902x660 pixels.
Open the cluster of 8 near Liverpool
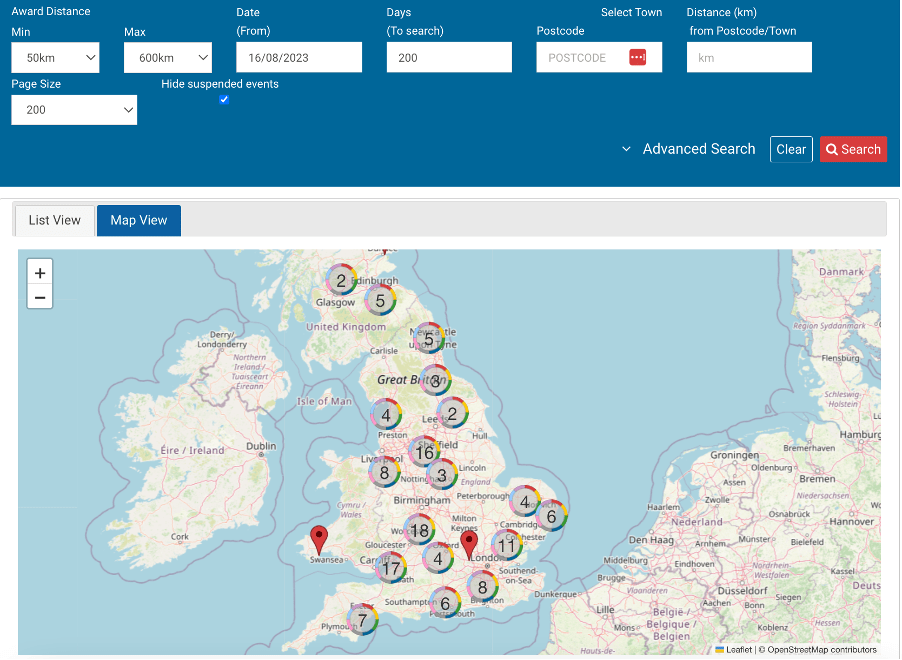[x=384, y=473]
